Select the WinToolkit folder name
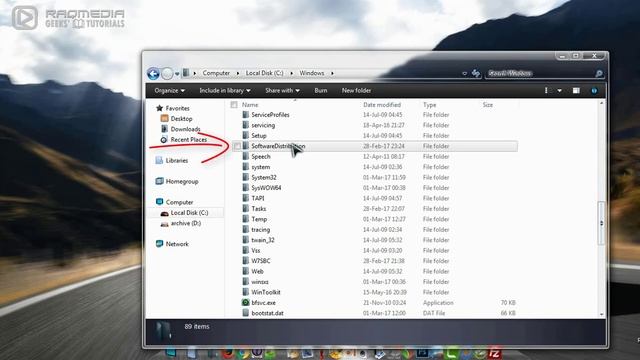This screenshot has width=640, height=360. pos(266,292)
